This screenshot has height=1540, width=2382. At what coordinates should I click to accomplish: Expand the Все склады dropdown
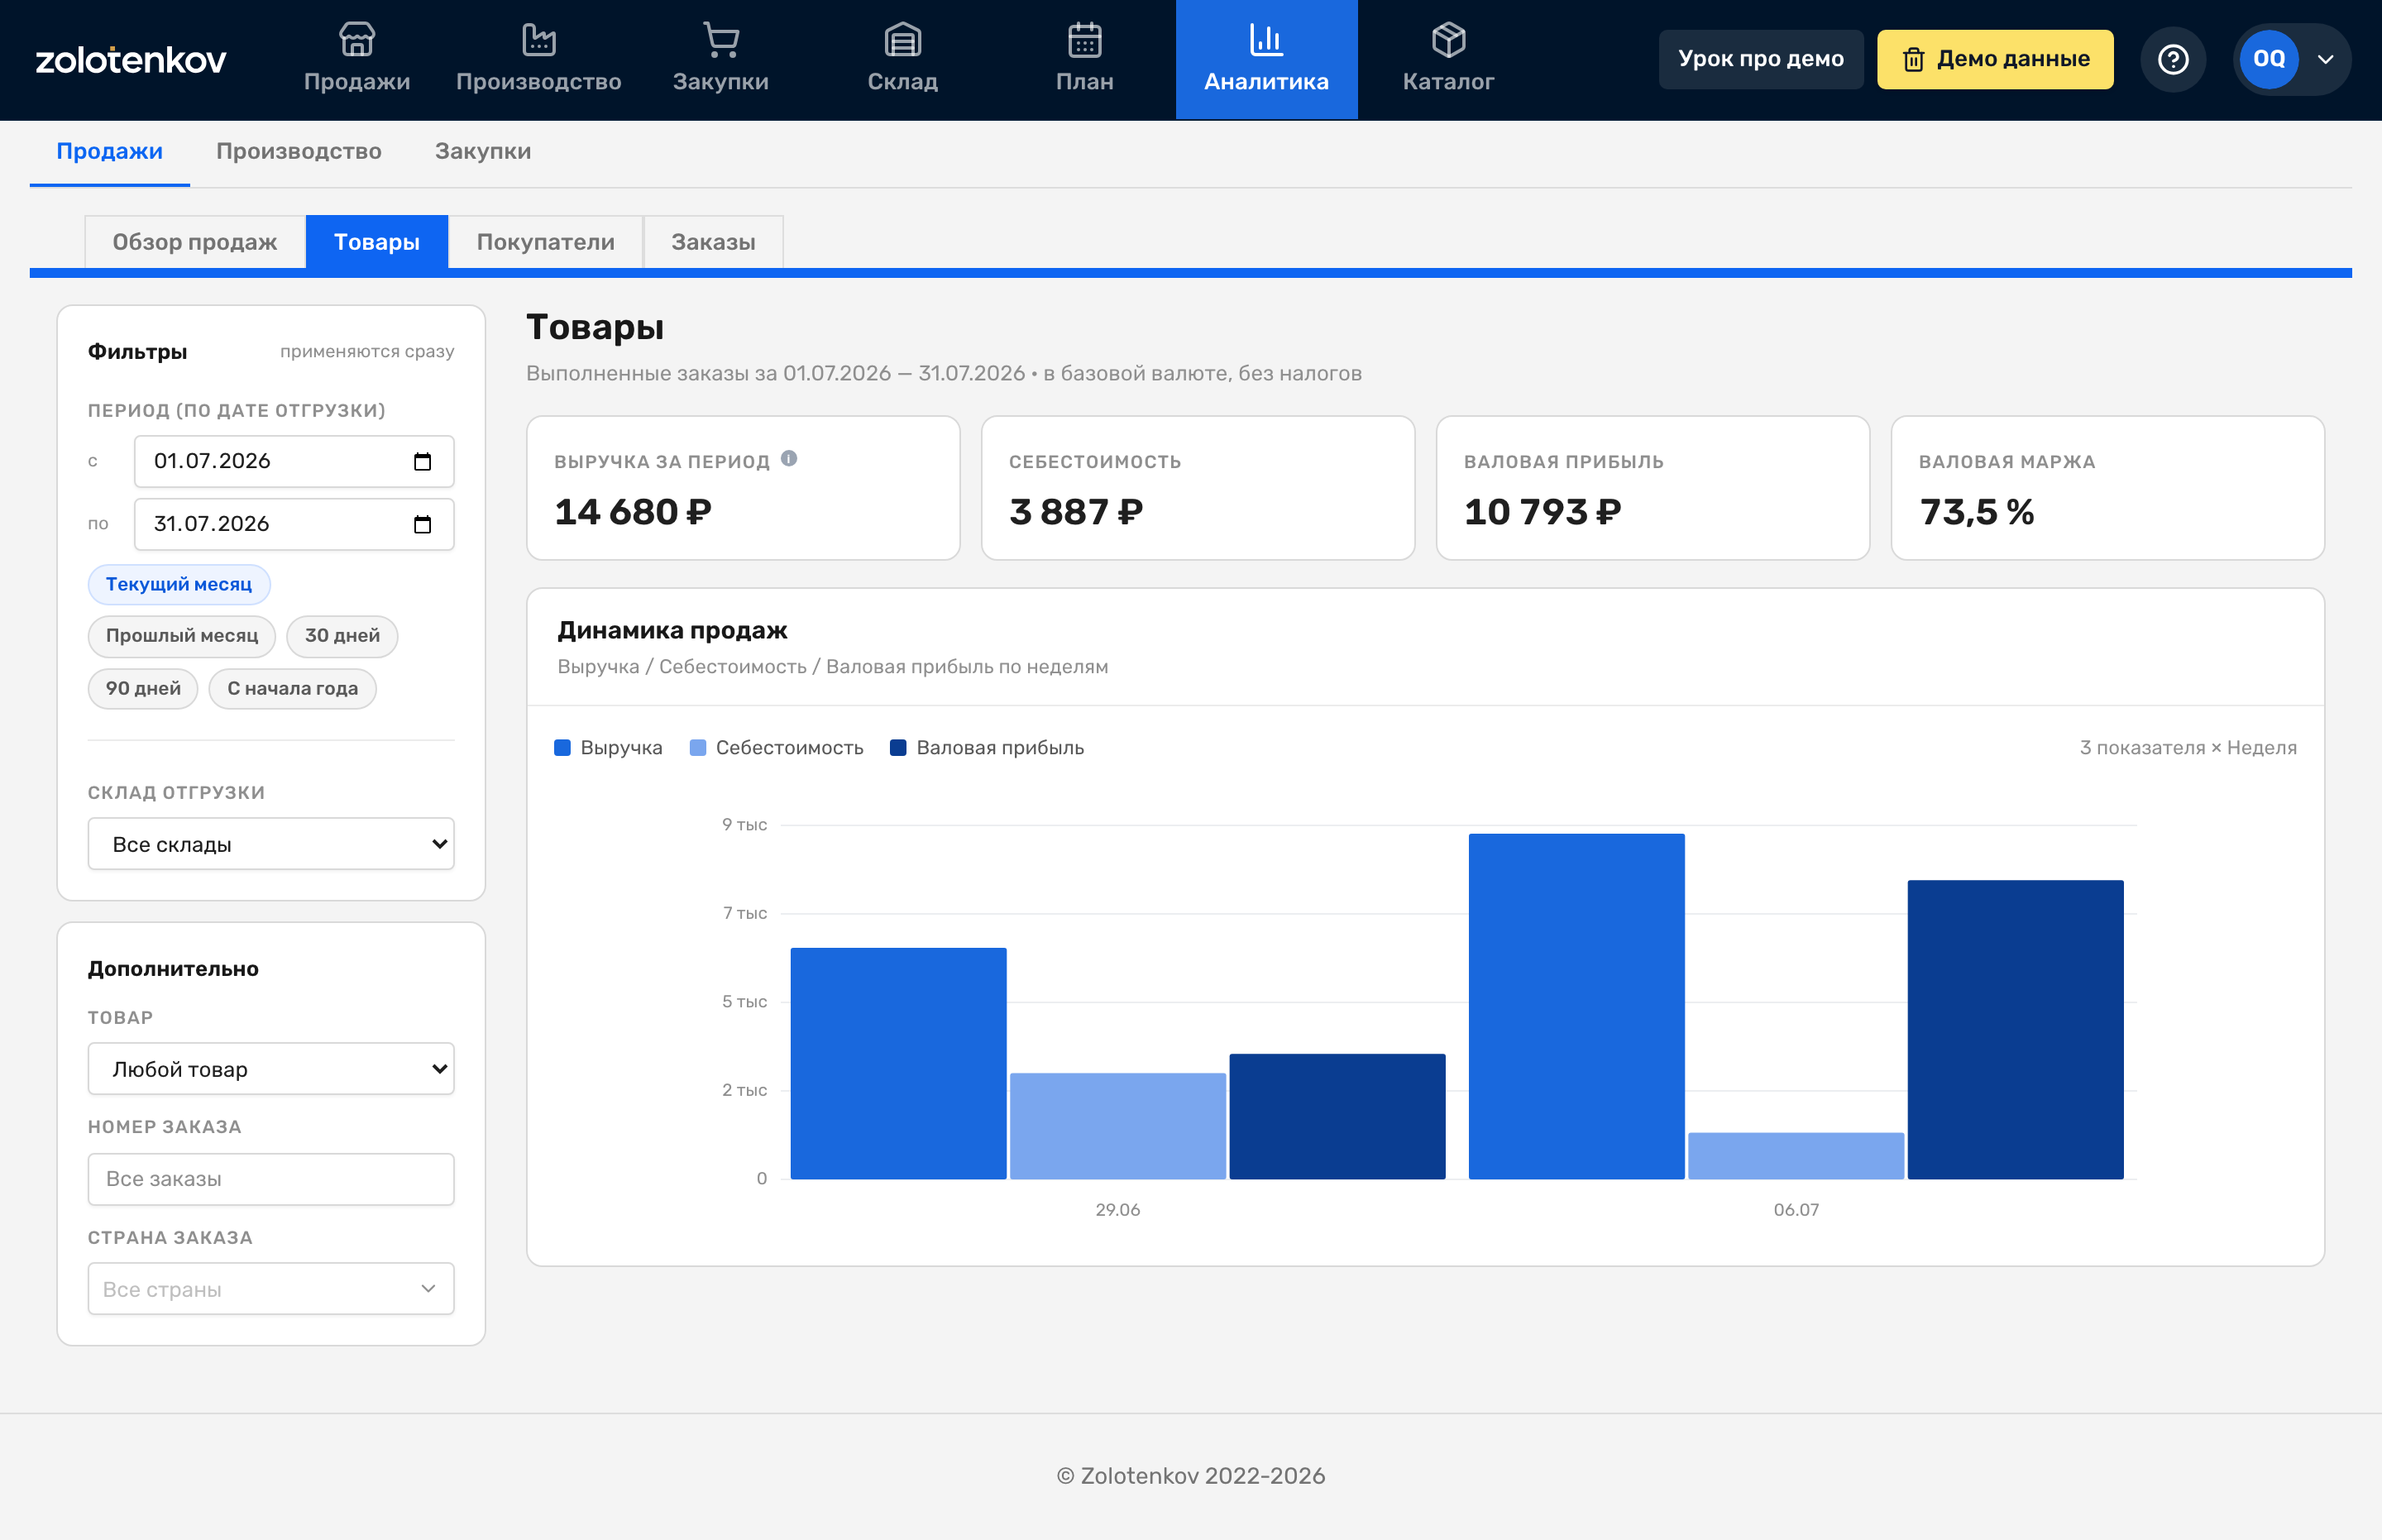tap(271, 844)
